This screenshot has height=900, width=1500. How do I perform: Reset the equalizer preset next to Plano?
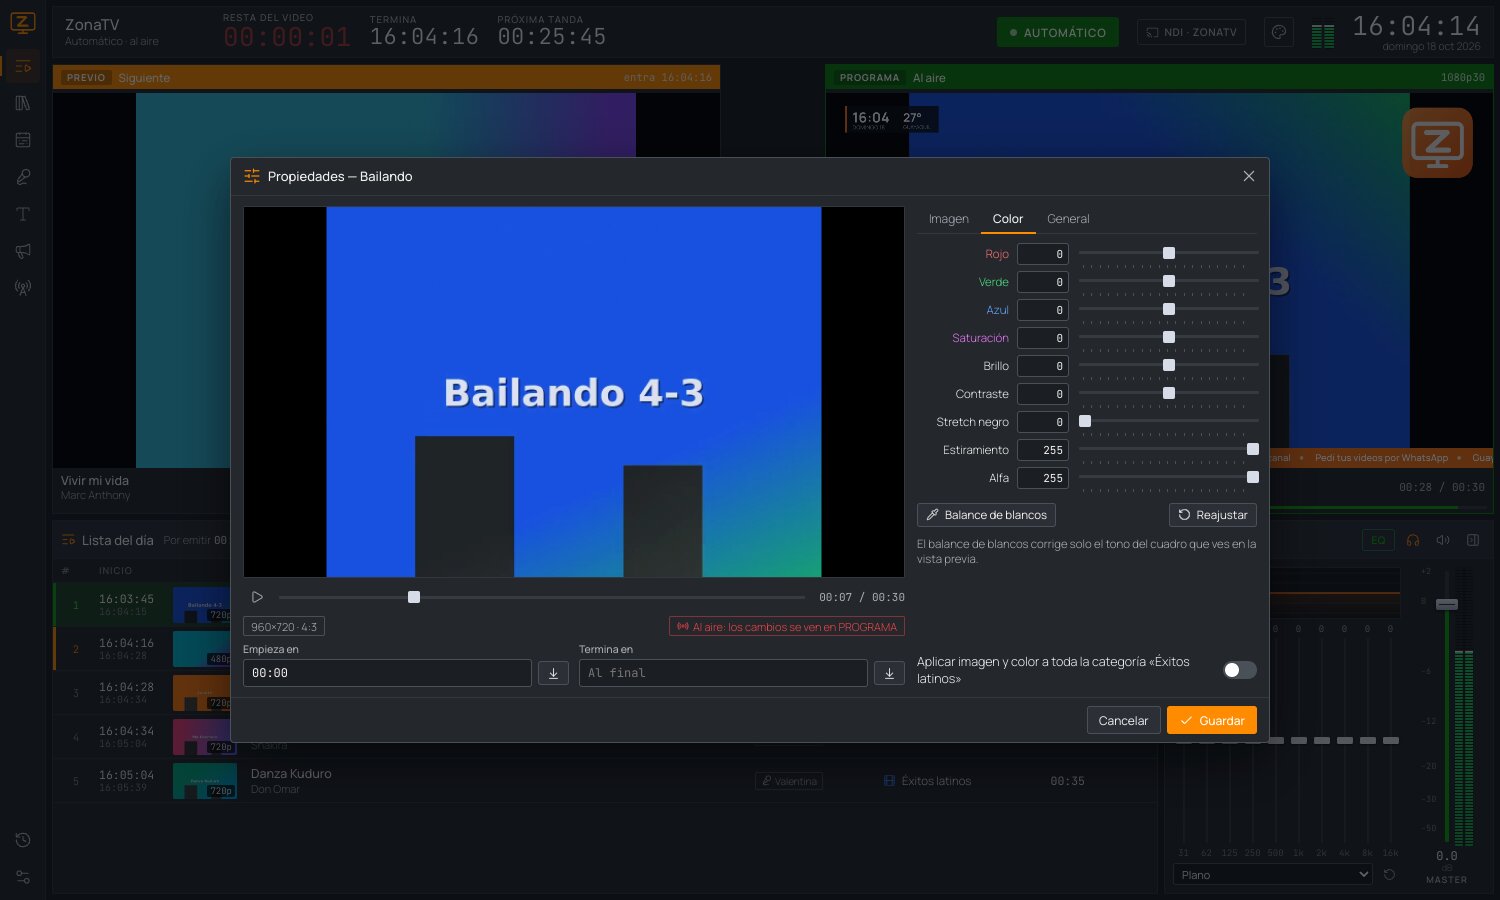pyautogui.click(x=1389, y=875)
